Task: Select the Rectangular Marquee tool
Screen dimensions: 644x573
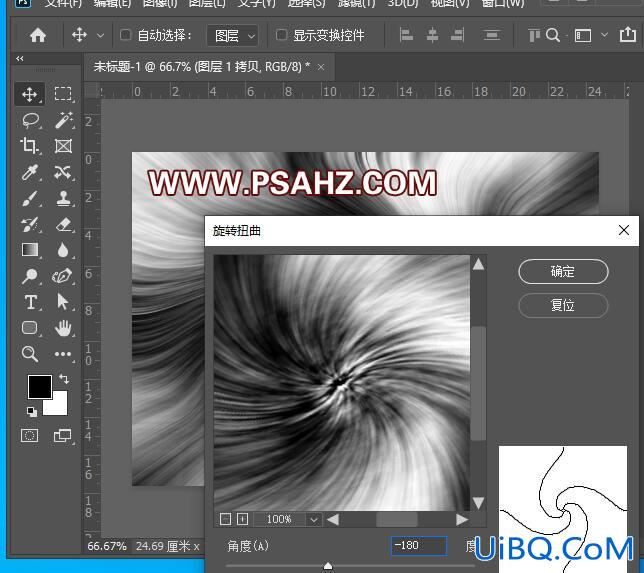Action: 63,94
